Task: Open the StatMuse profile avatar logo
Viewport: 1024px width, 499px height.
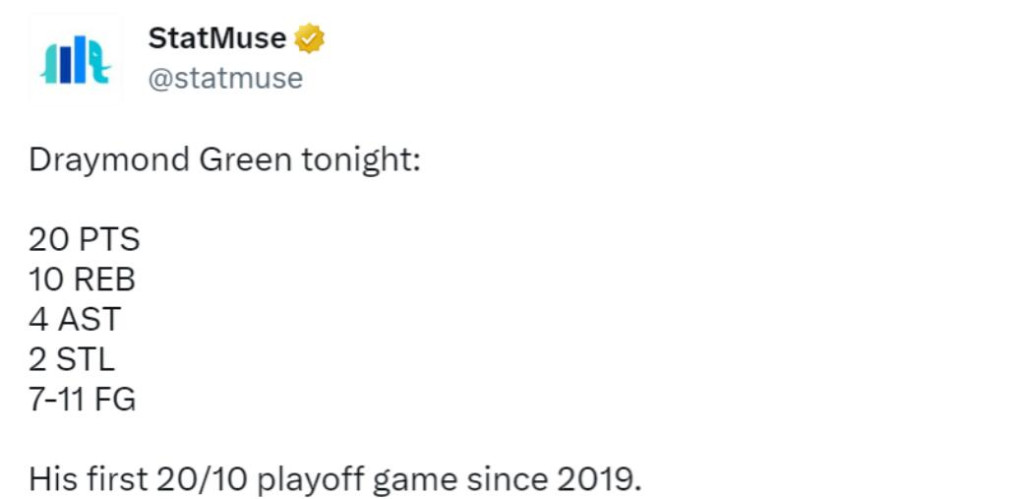Action: (x=75, y=59)
